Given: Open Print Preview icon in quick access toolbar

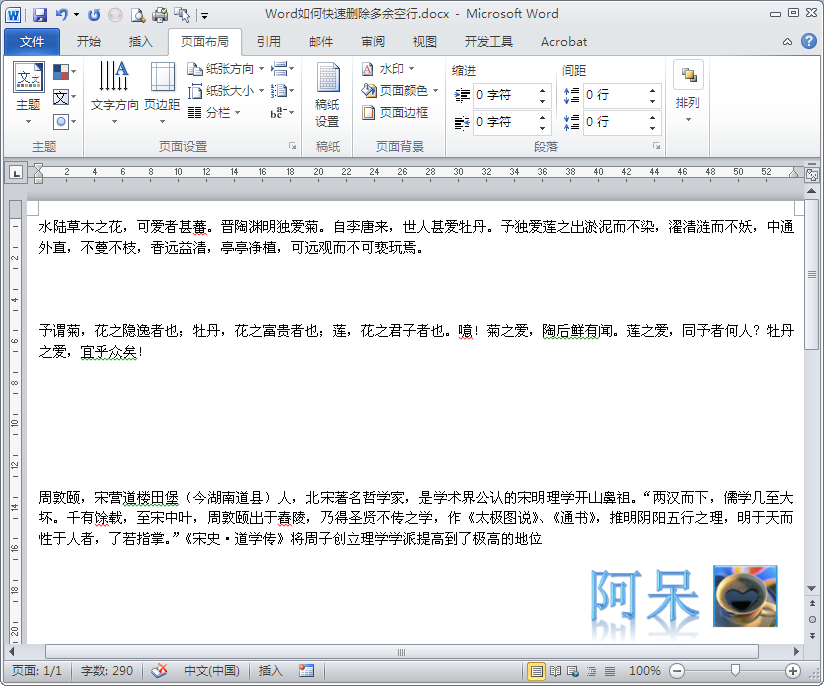Looking at the screenshot, I should pos(138,15).
